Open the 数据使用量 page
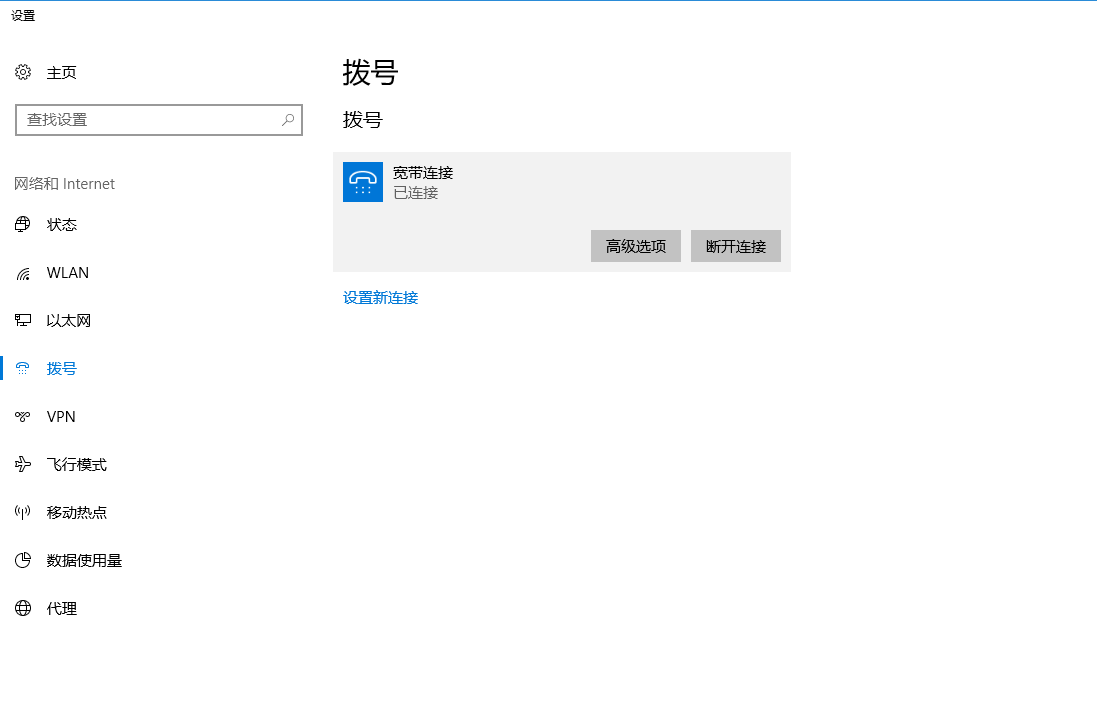The height and width of the screenshot is (717, 1097). coord(85,560)
